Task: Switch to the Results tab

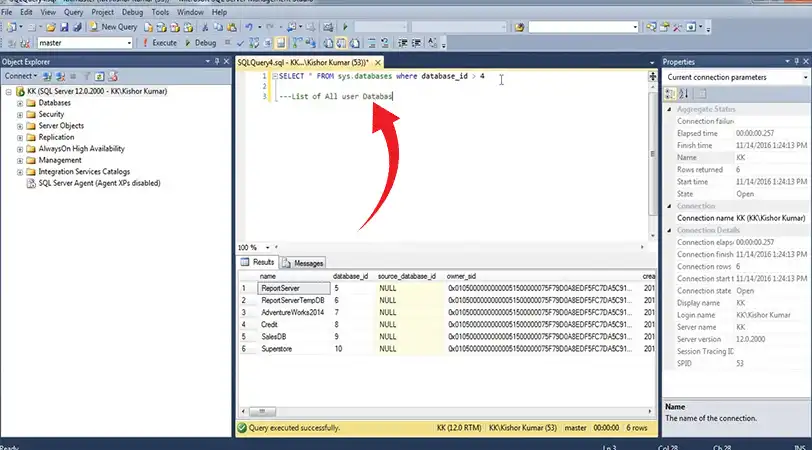Action: pyautogui.click(x=257, y=262)
